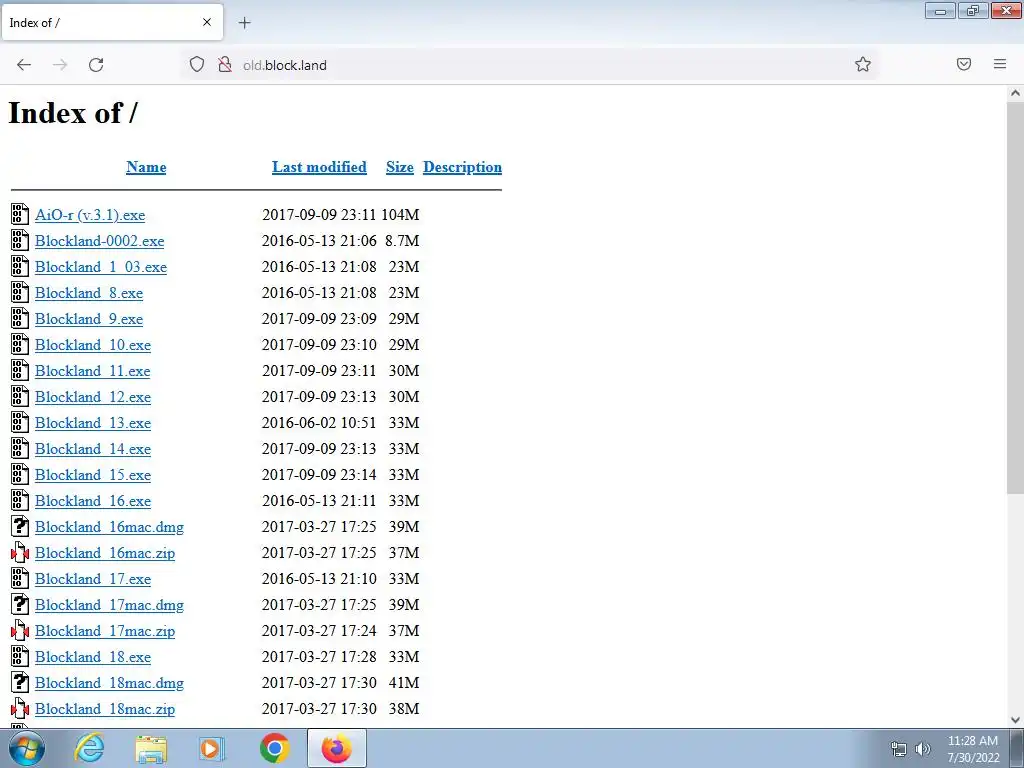Viewport: 1024px width, 768px height.
Task: Open Windows Explorer from the taskbar
Action: pyautogui.click(x=151, y=749)
